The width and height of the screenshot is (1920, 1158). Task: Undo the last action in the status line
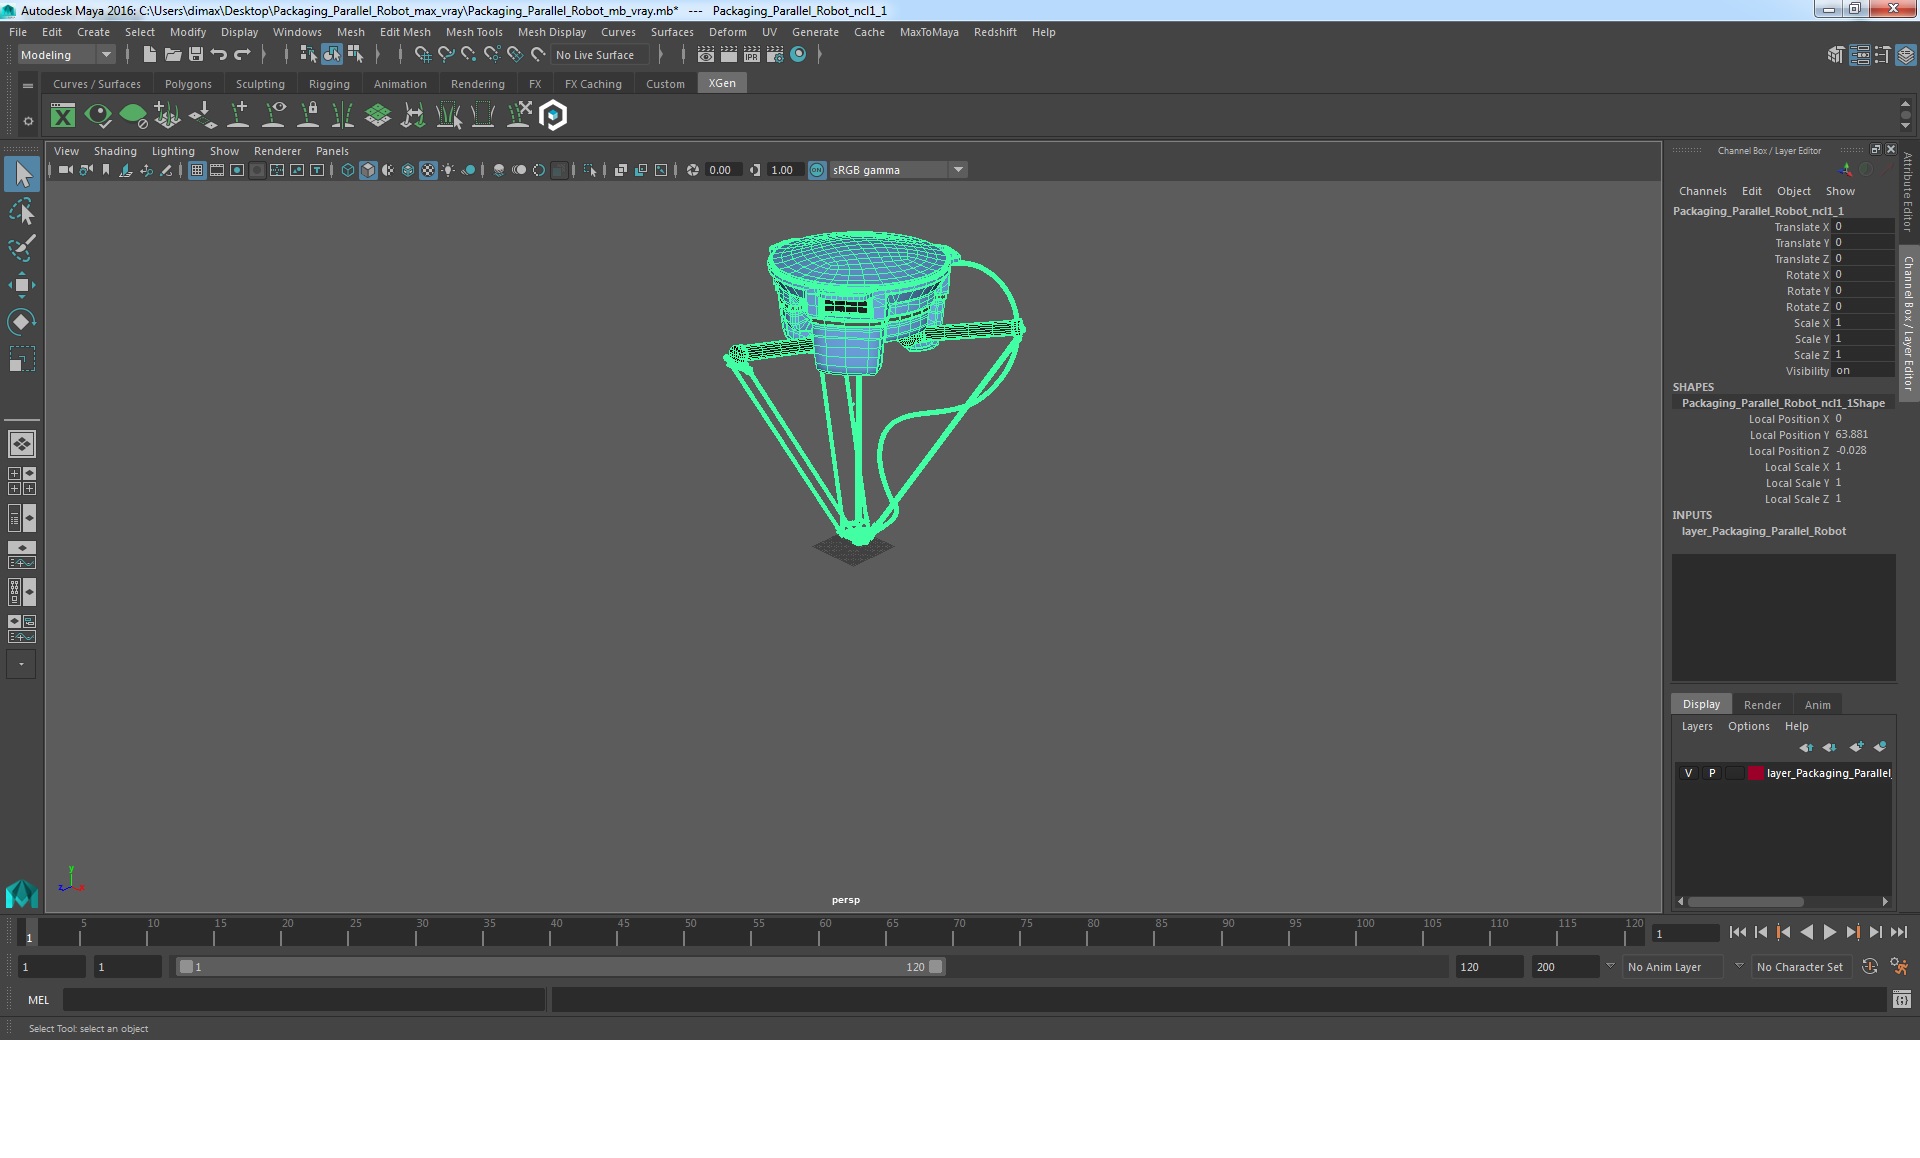point(219,55)
